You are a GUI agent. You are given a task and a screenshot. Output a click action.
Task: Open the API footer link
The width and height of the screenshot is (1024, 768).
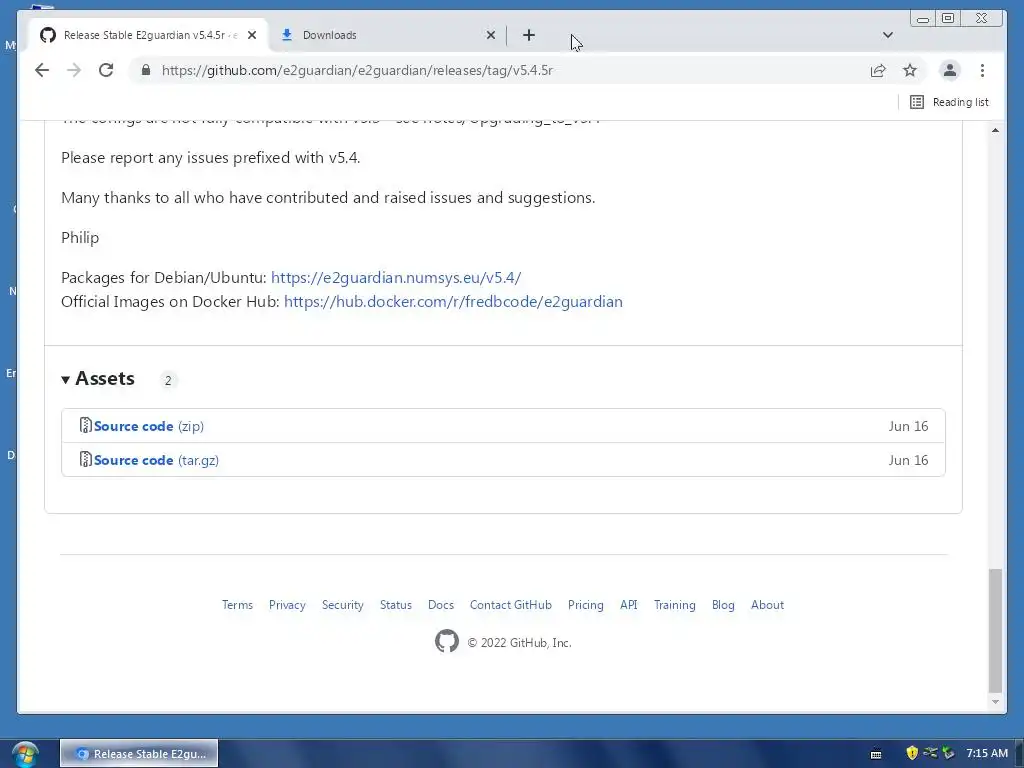click(629, 605)
